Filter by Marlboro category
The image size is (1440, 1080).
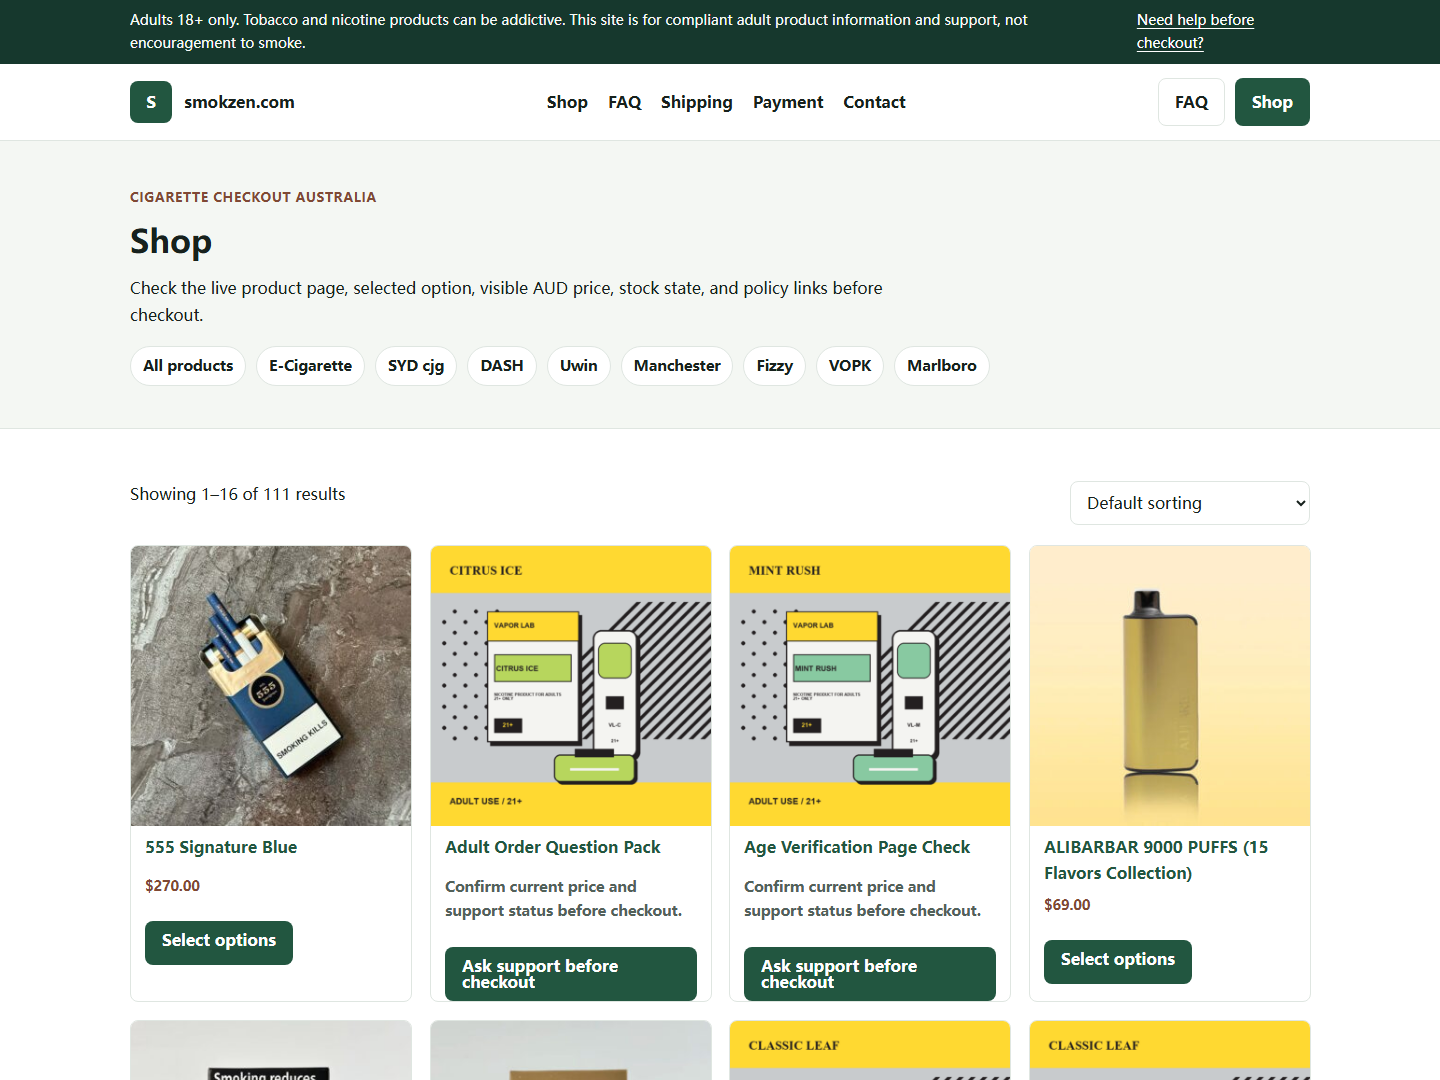click(942, 366)
